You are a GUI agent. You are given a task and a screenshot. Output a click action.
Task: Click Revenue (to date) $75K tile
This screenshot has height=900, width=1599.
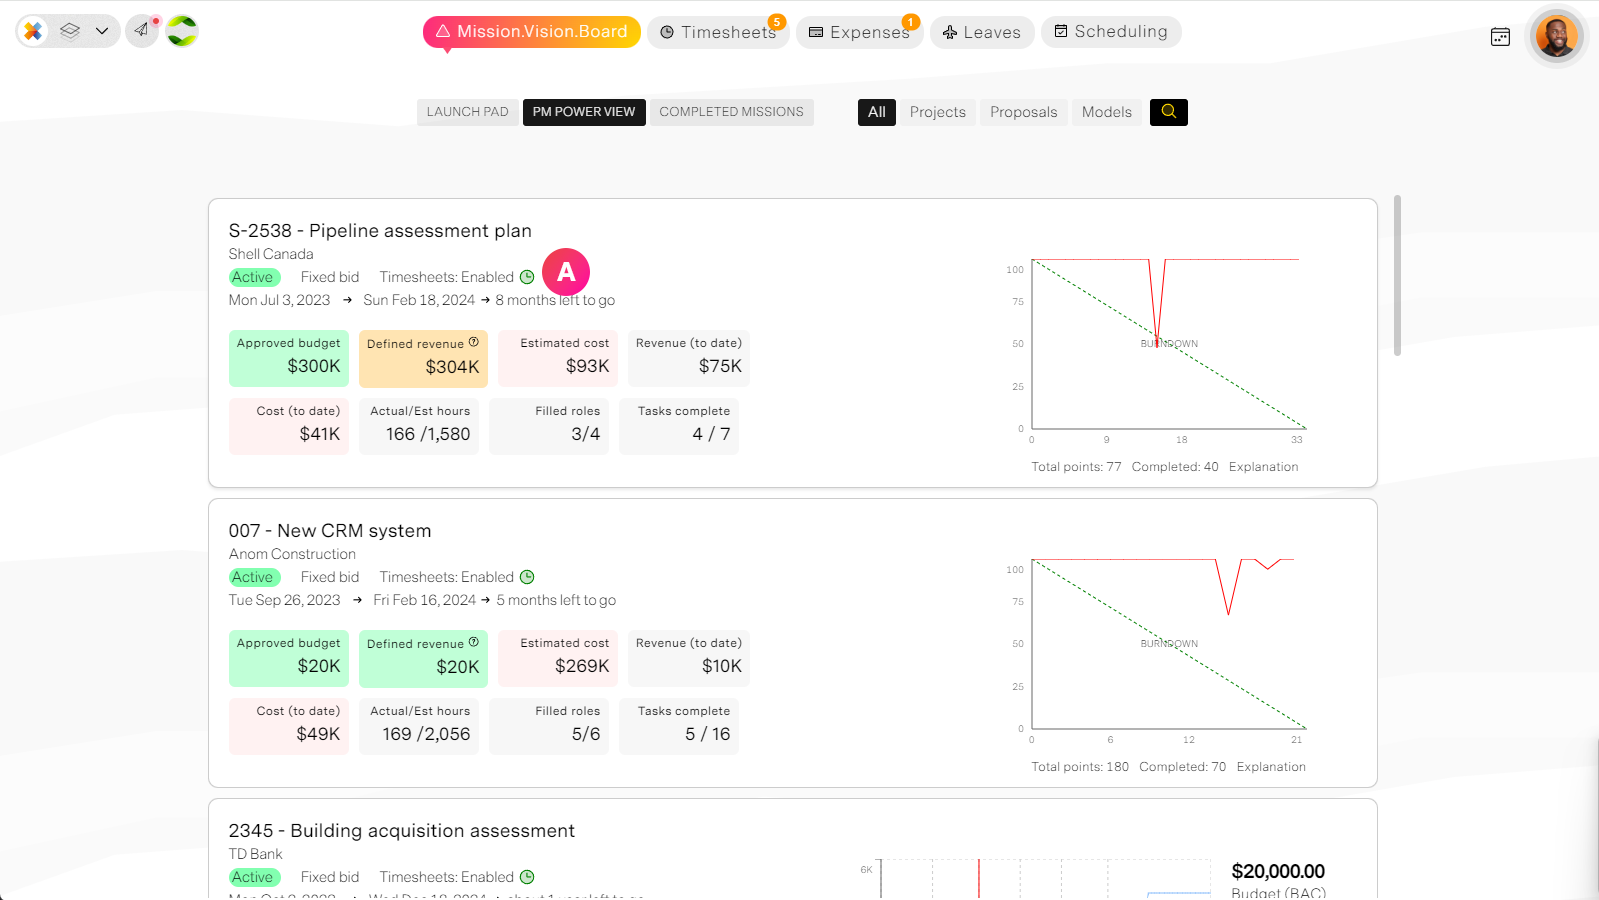click(689, 358)
